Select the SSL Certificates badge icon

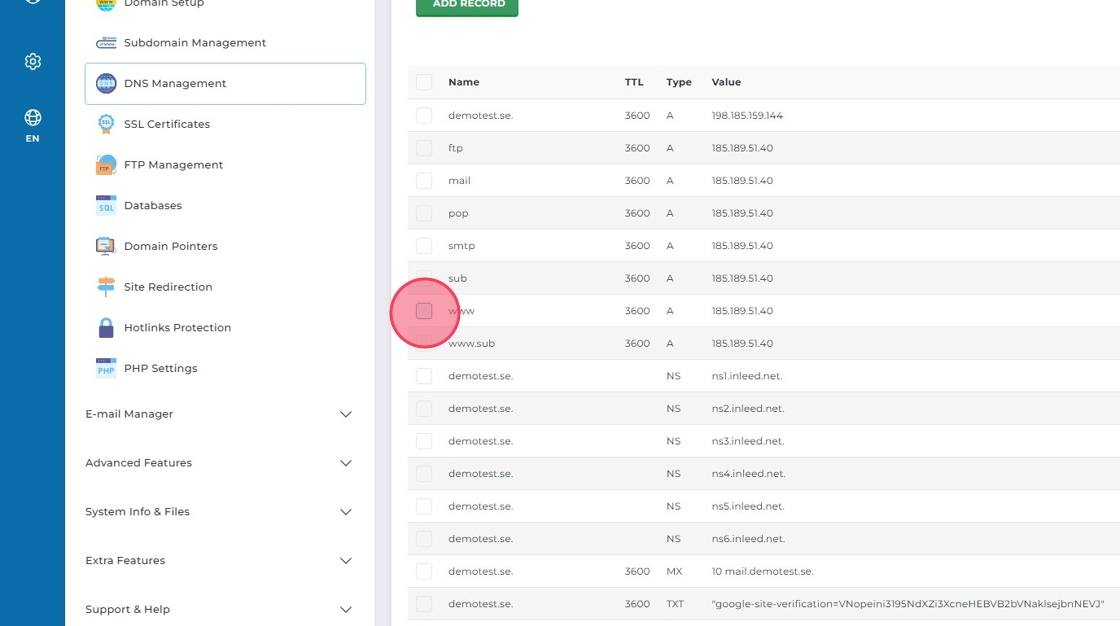(x=106, y=124)
